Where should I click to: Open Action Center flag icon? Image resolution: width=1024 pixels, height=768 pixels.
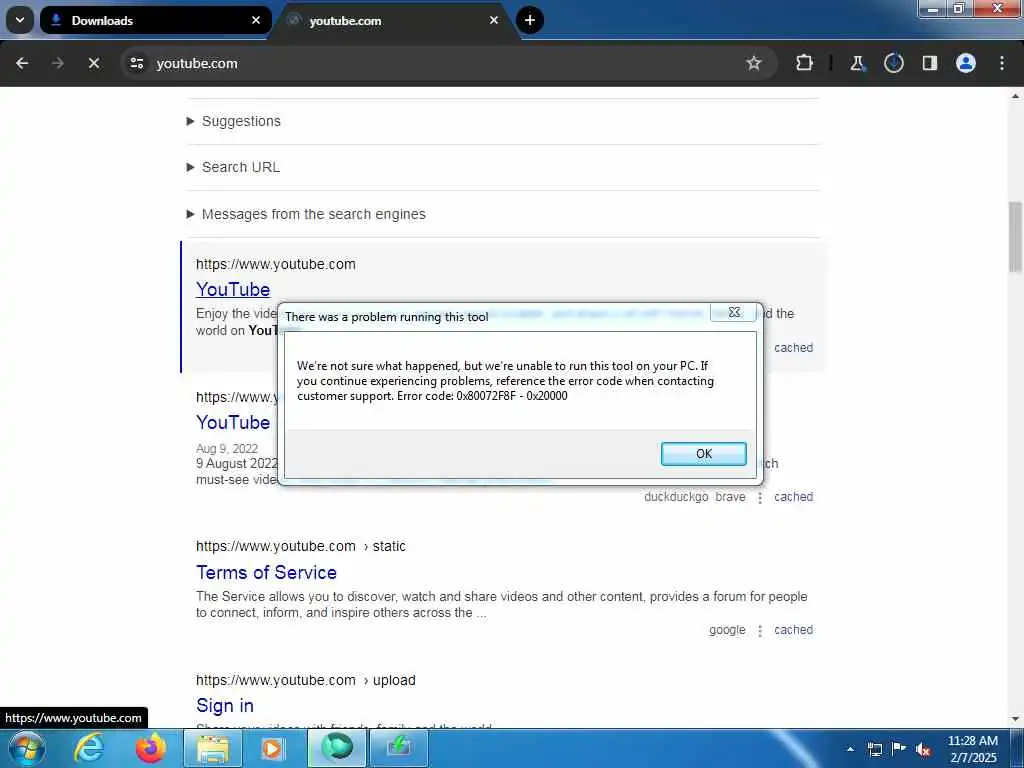pyautogui.click(x=899, y=749)
